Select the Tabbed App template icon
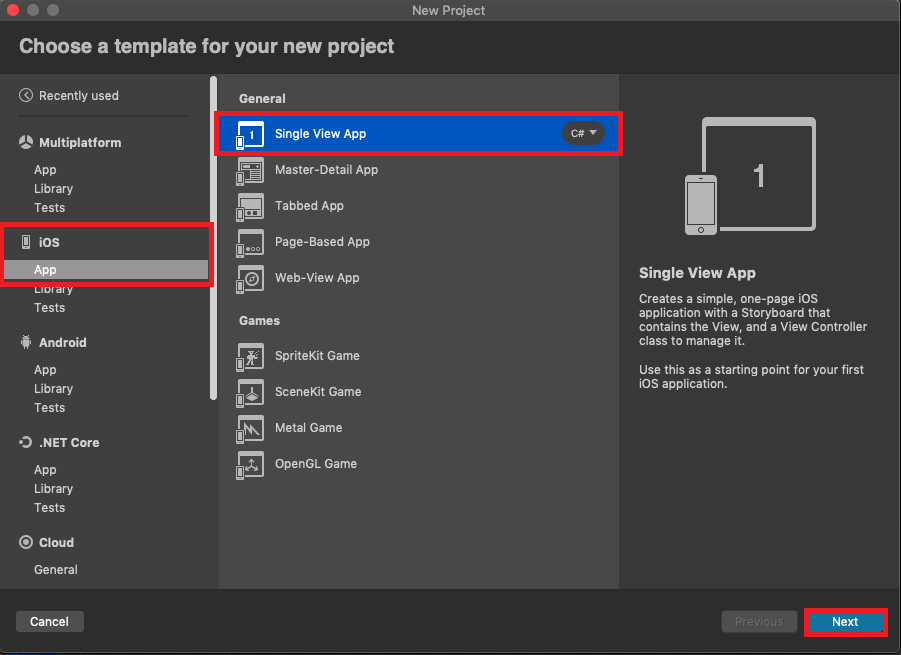Image resolution: width=901 pixels, height=655 pixels. 249,207
